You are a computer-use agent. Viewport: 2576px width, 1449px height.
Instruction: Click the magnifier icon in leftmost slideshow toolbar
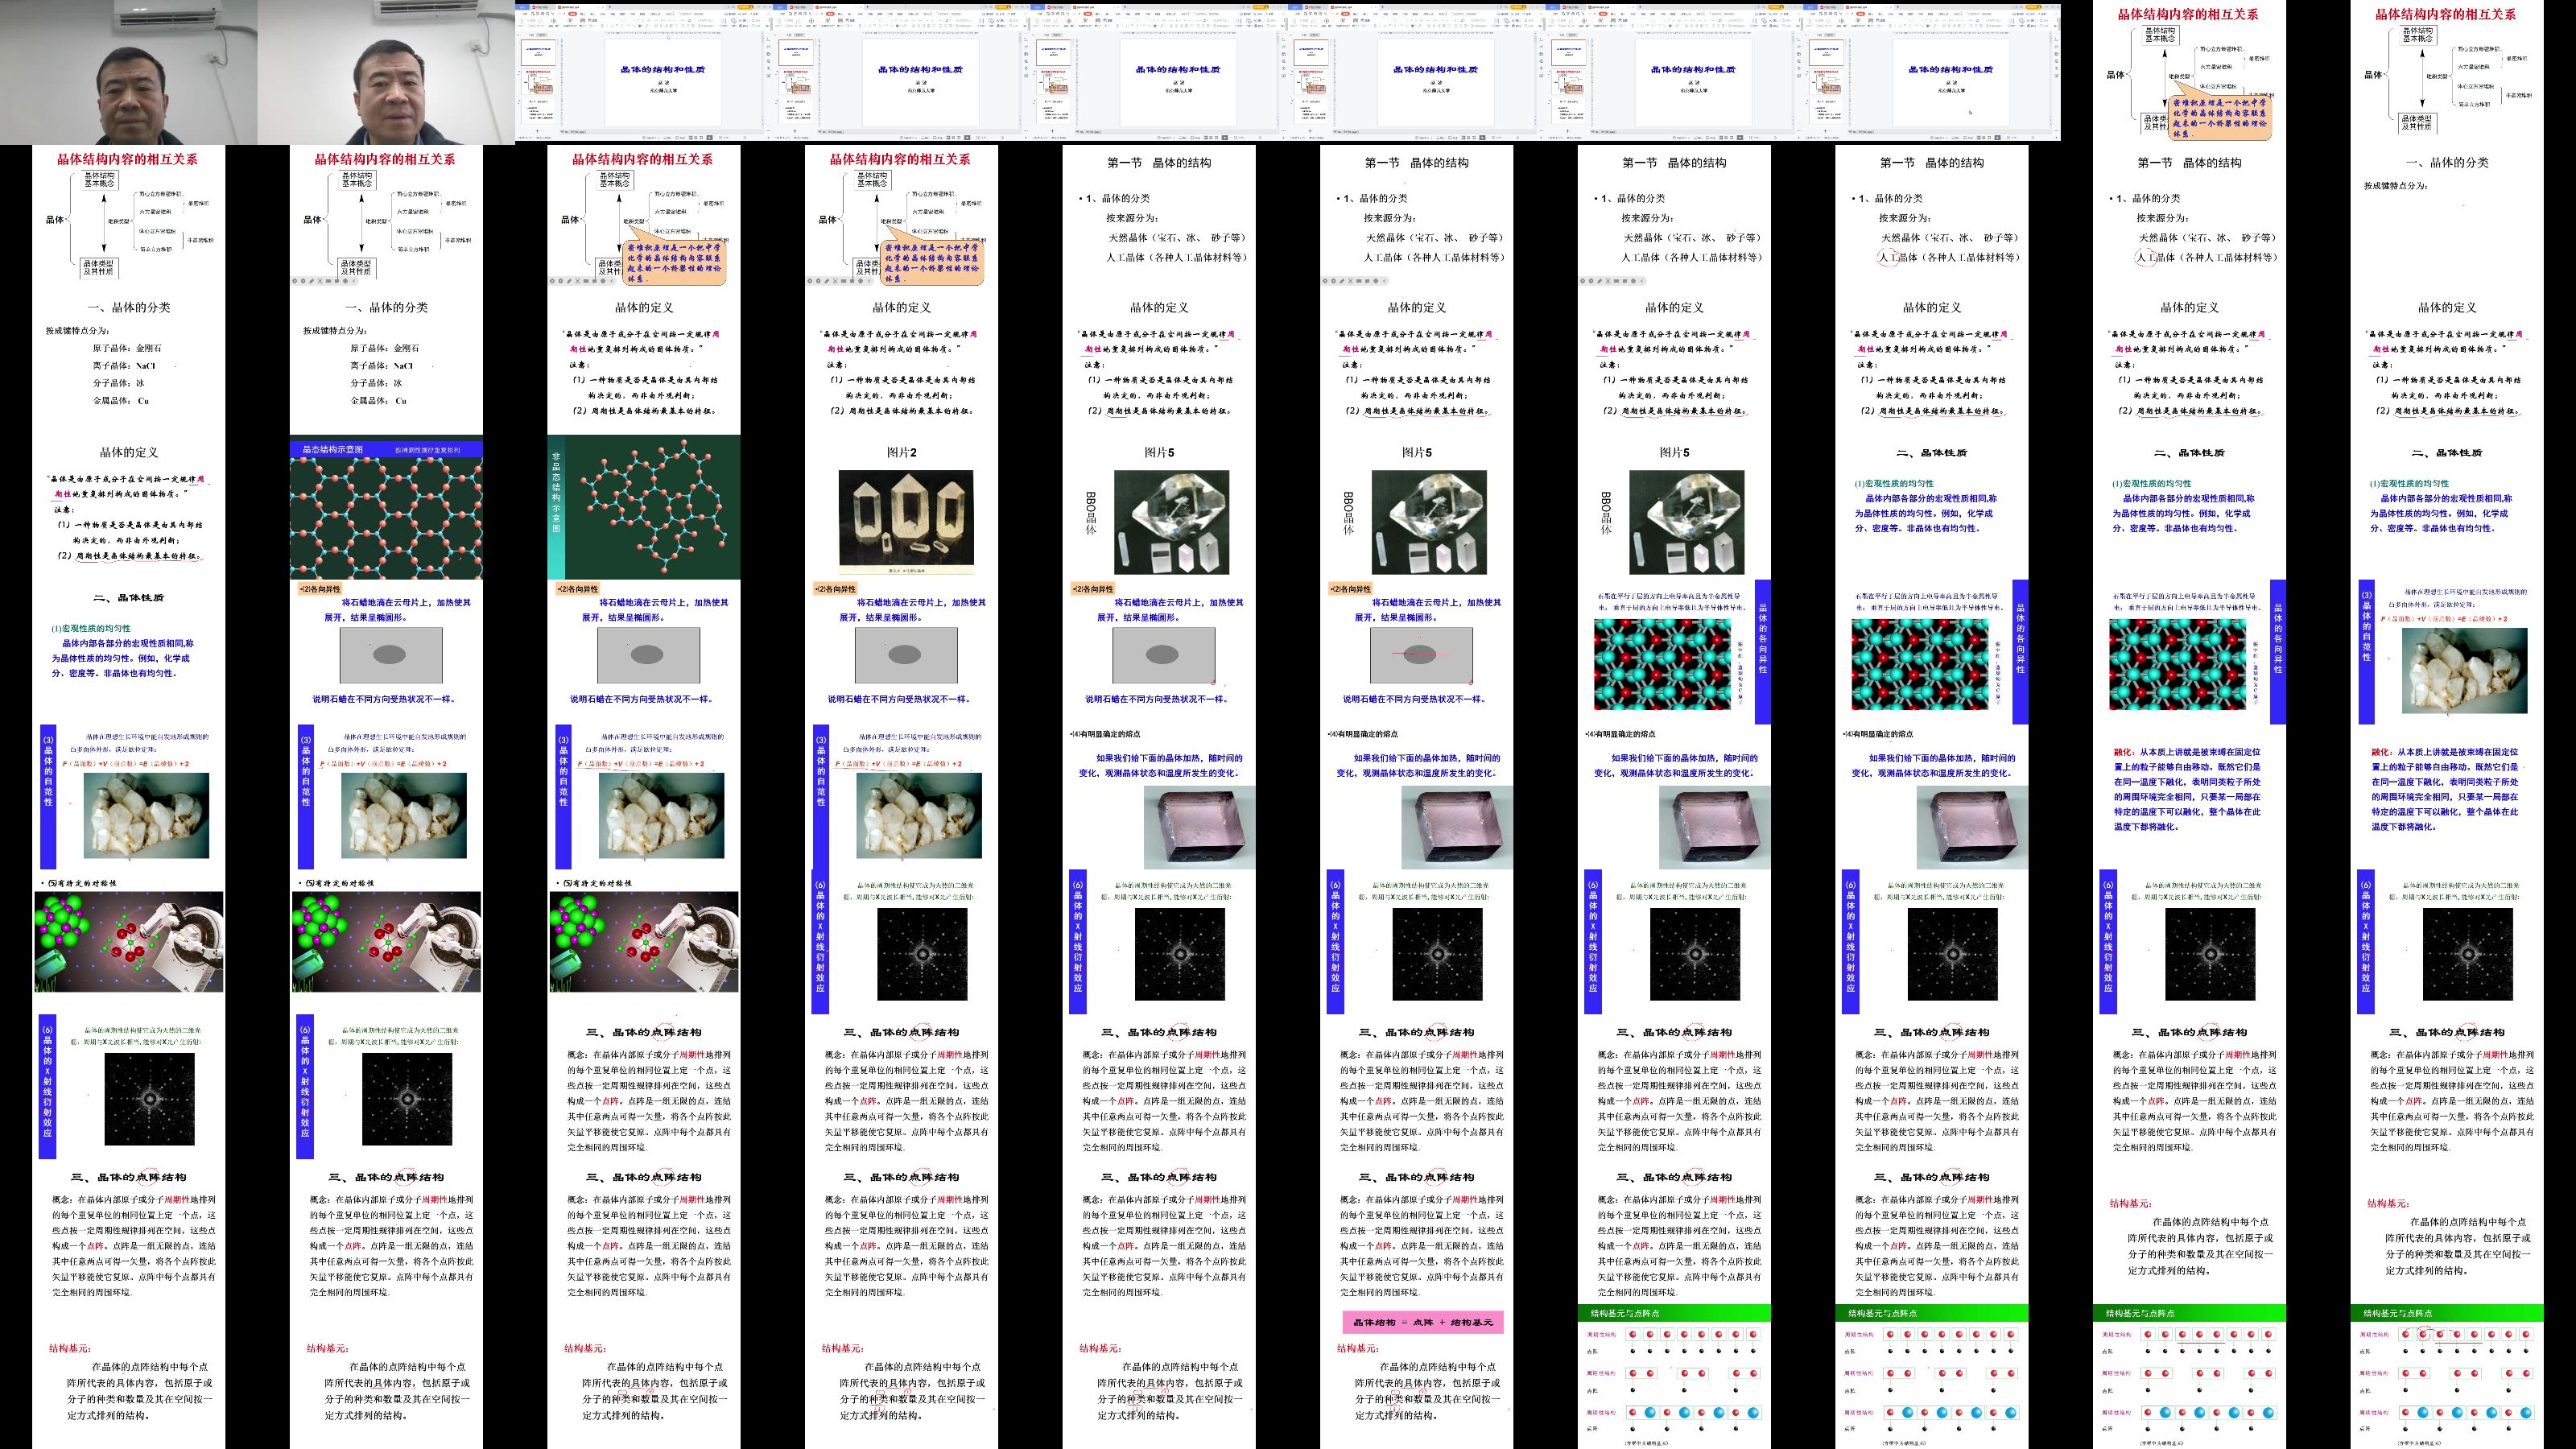click(x=320, y=281)
